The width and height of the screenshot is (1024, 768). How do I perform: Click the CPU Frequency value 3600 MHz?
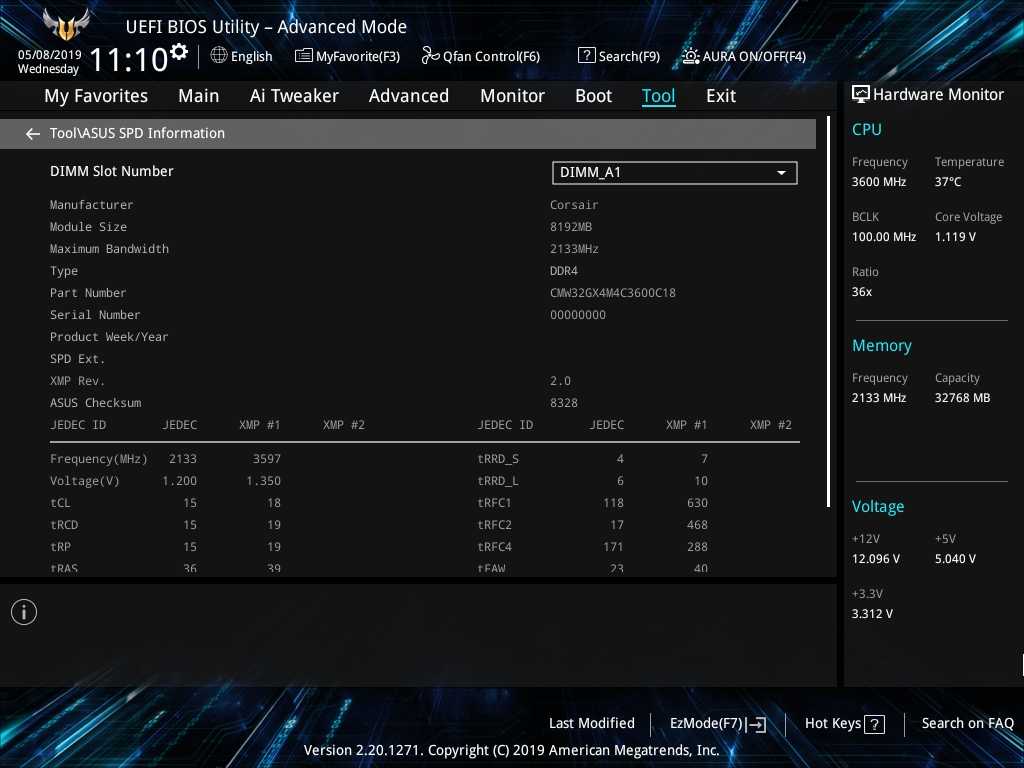[878, 182]
